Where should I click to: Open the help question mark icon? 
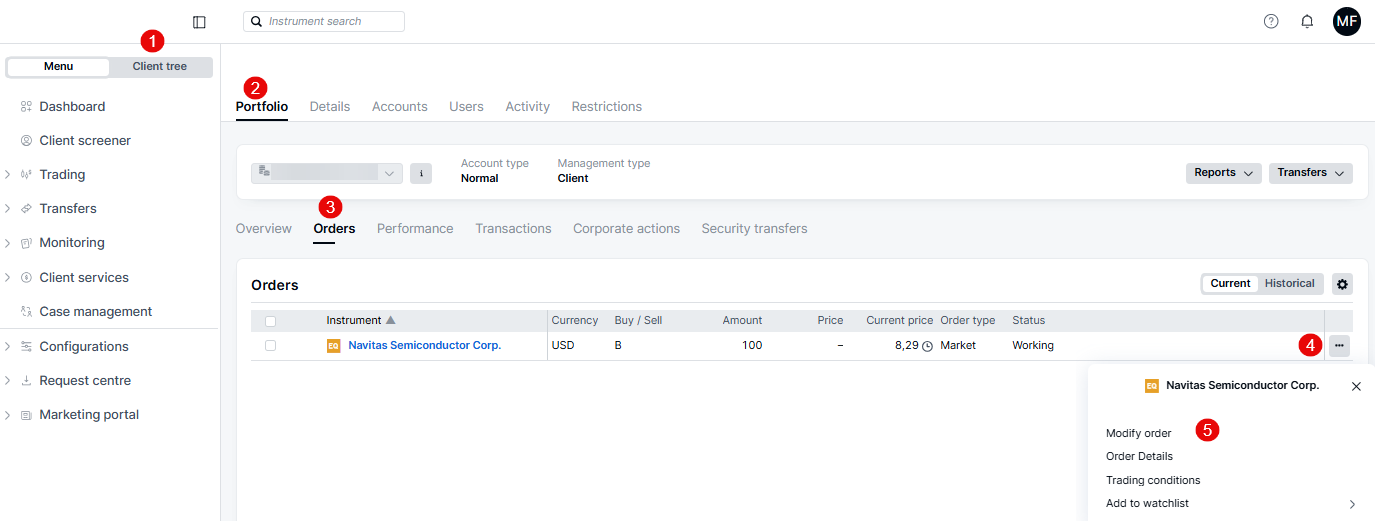click(x=1271, y=21)
